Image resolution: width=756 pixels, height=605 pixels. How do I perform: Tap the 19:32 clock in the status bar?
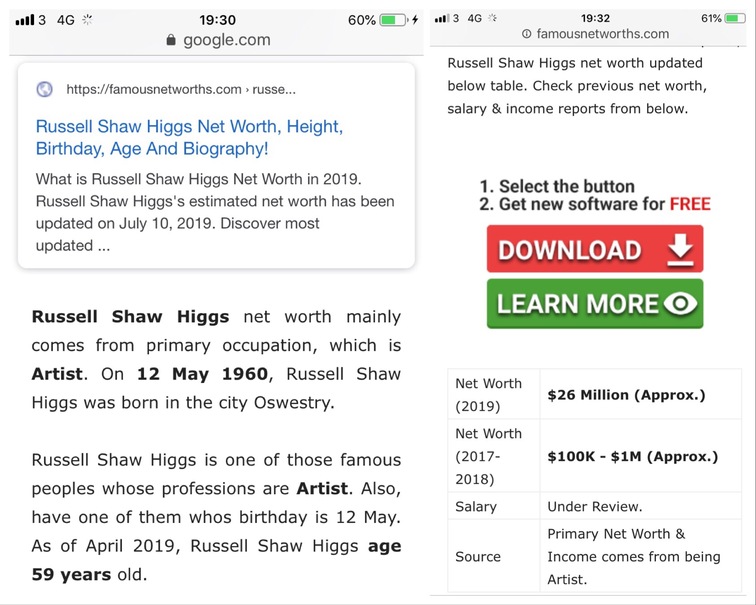coord(595,18)
